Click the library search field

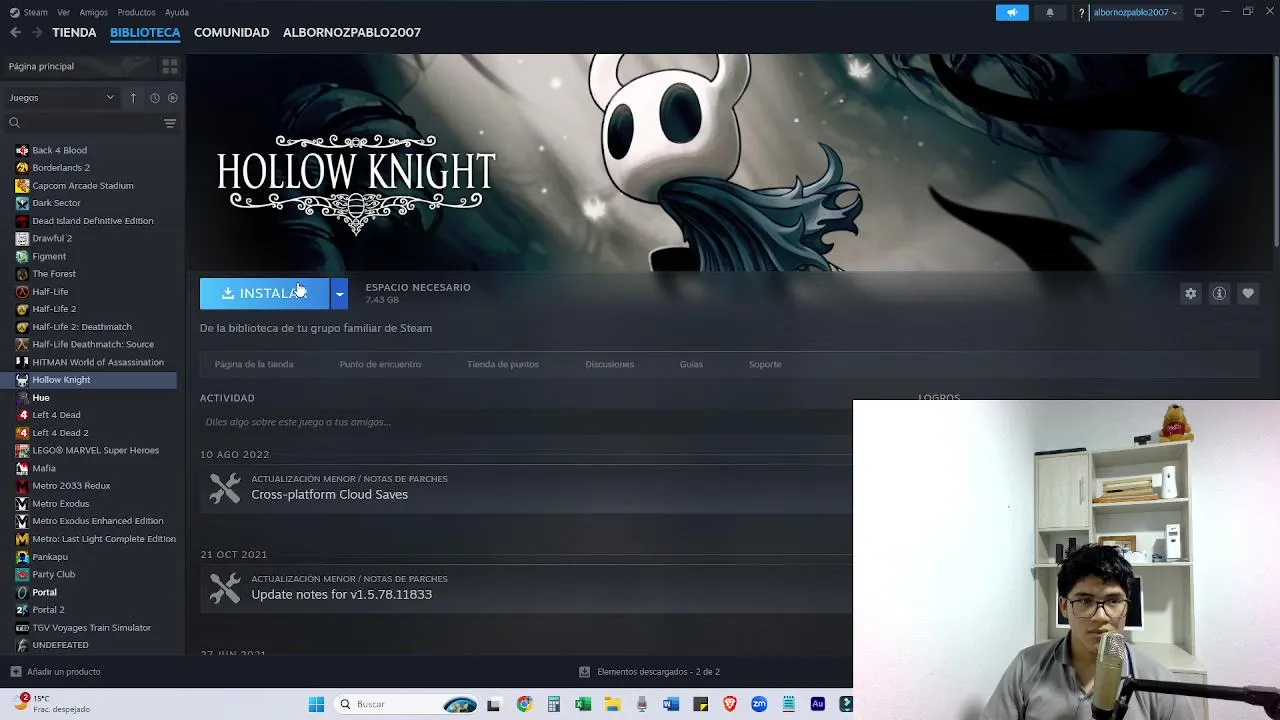[84, 123]
